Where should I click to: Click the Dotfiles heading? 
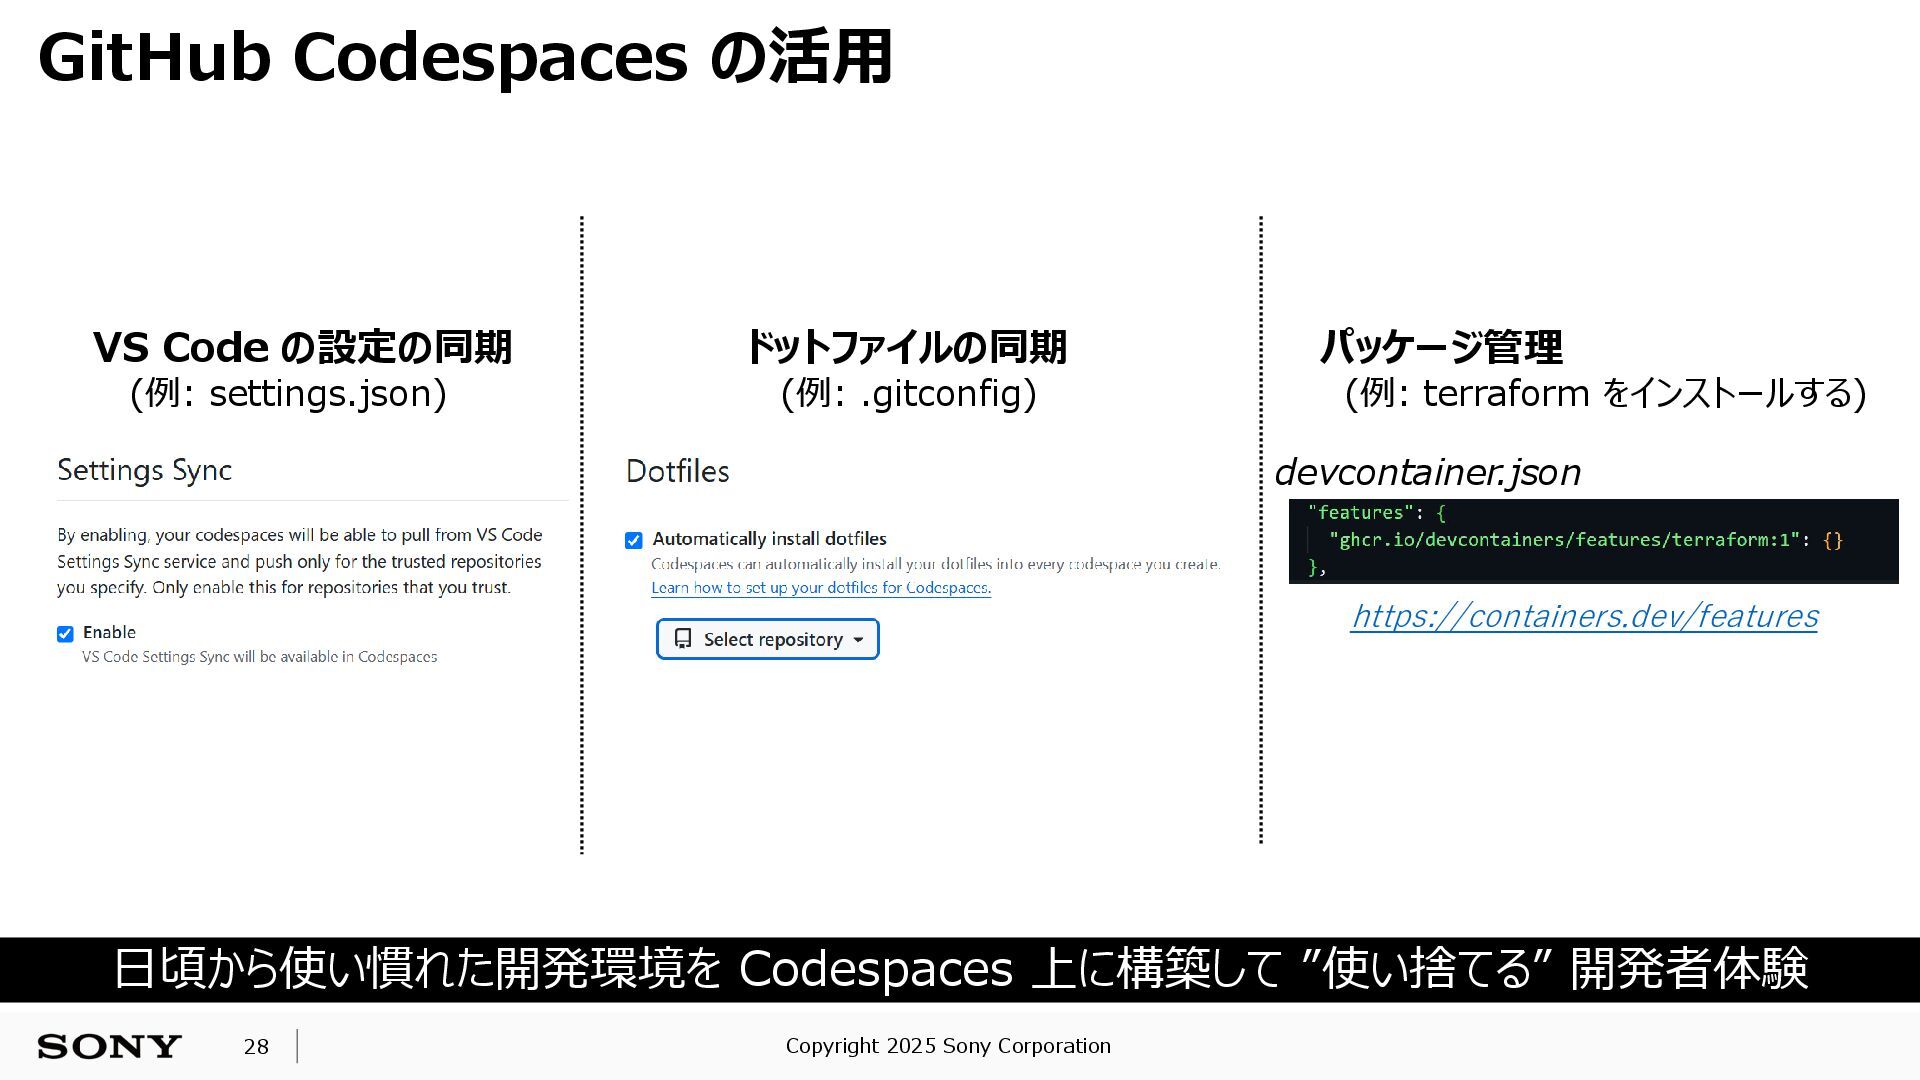pyautogui.click(x=677, y=471)
